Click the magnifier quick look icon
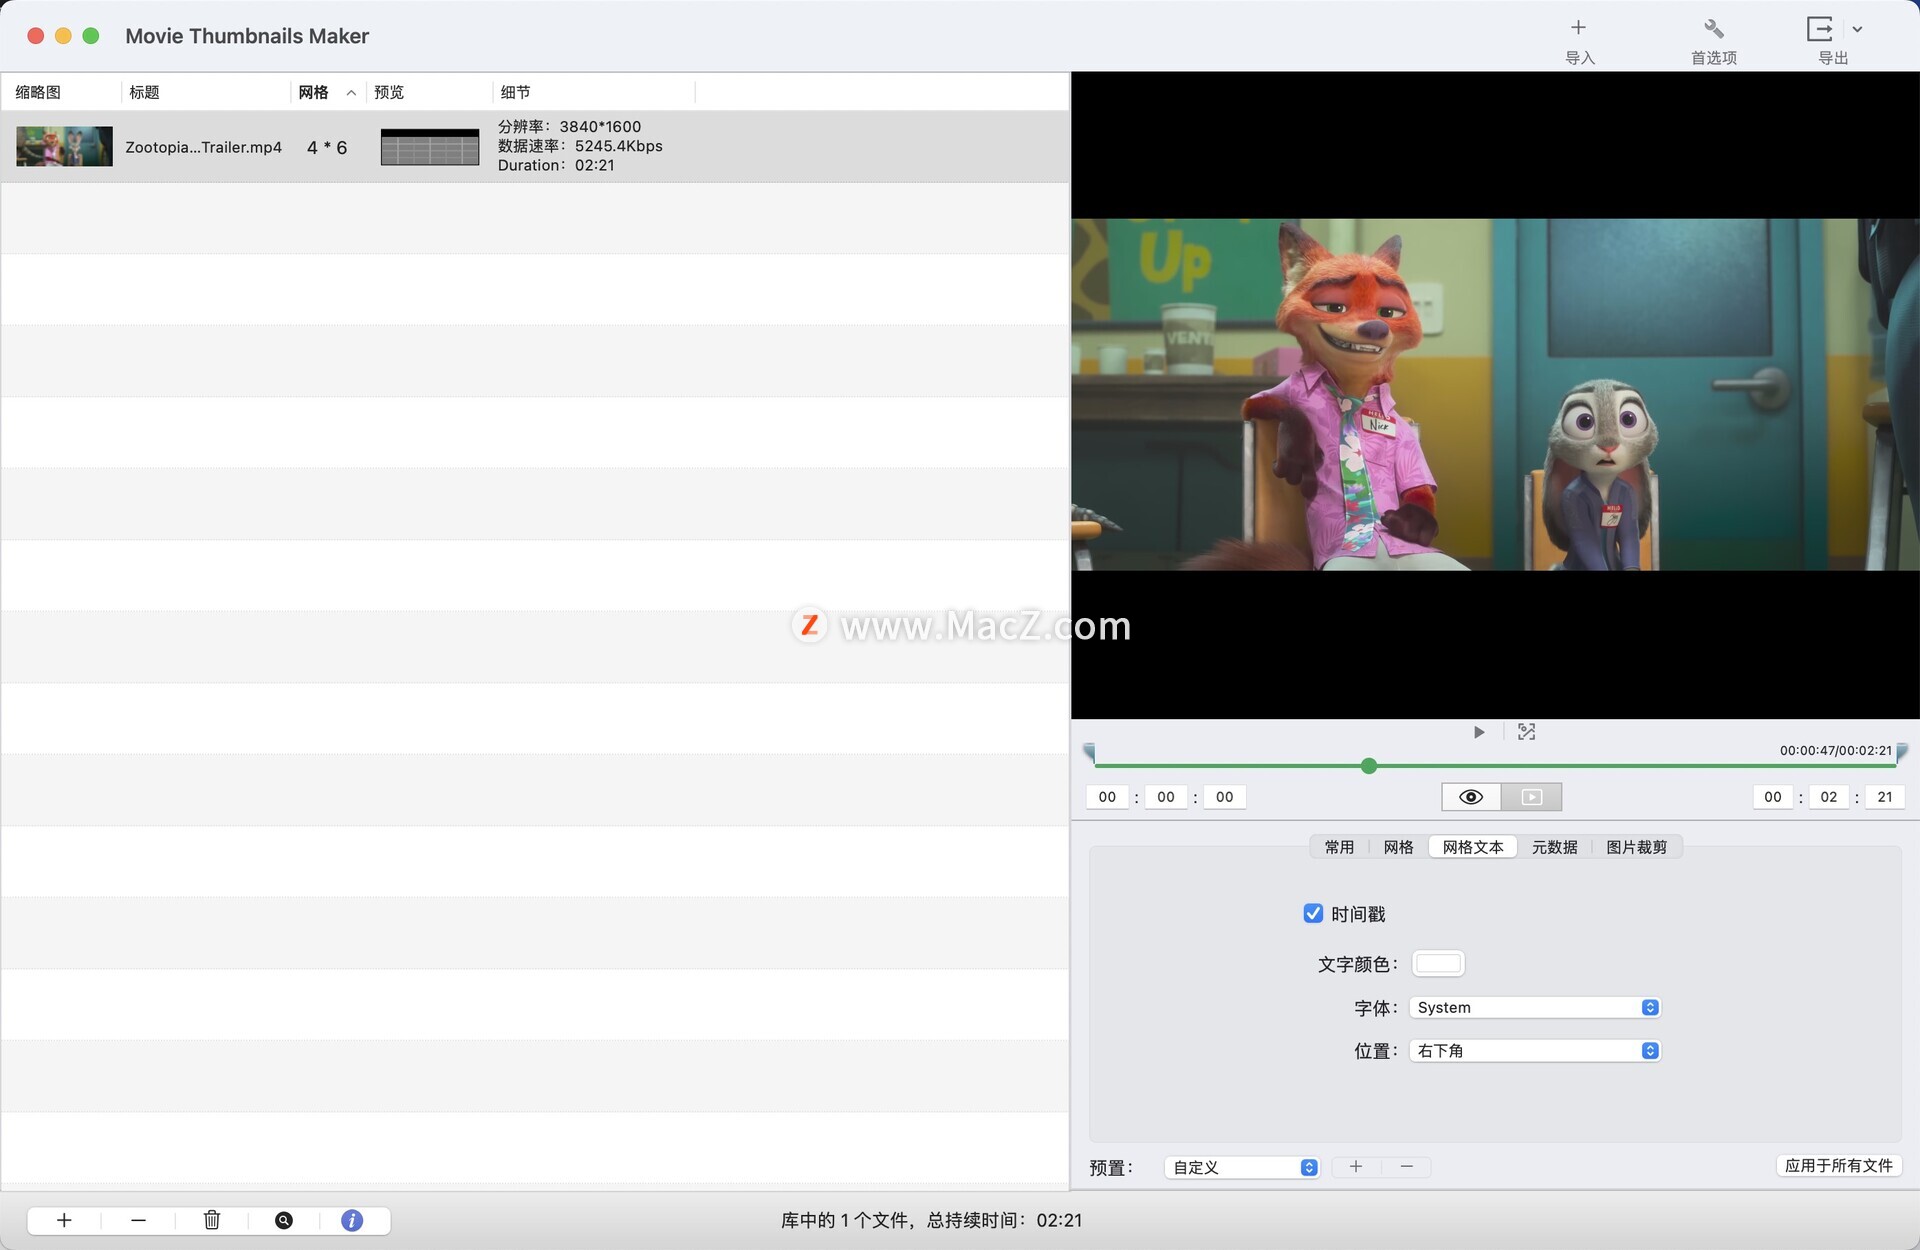Viewport: 1920px width, 1250px height. pyautogui.click(x=284, y=1220)
